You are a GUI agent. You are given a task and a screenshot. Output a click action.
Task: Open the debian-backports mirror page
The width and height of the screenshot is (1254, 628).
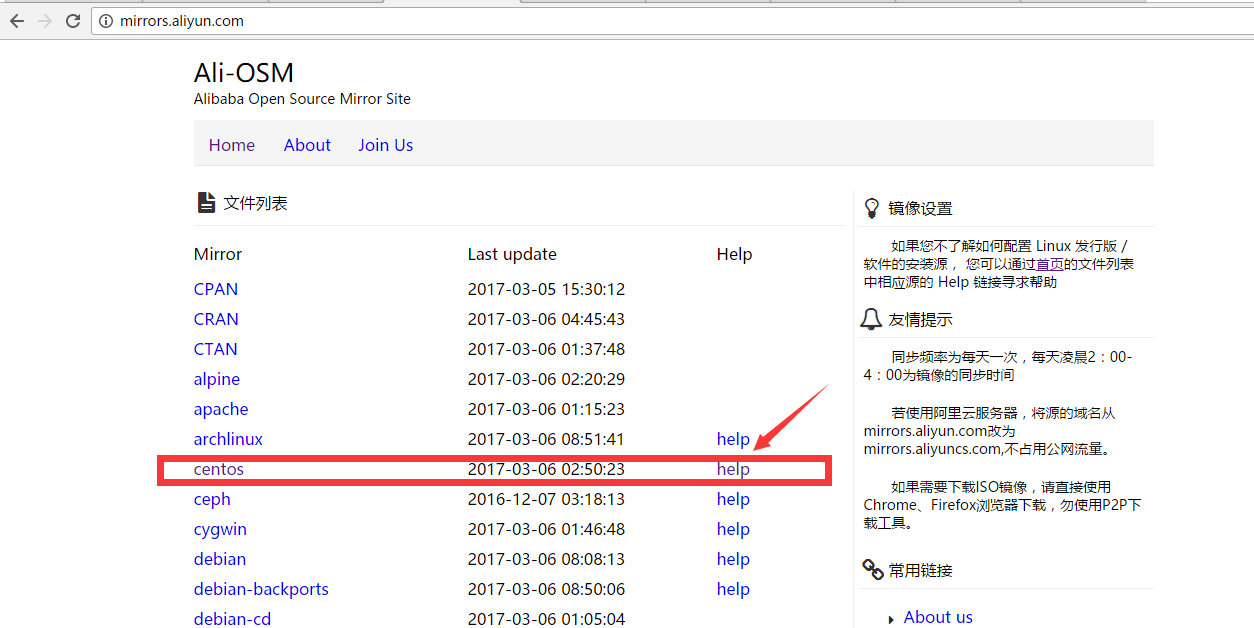click(x=261, y=588)
